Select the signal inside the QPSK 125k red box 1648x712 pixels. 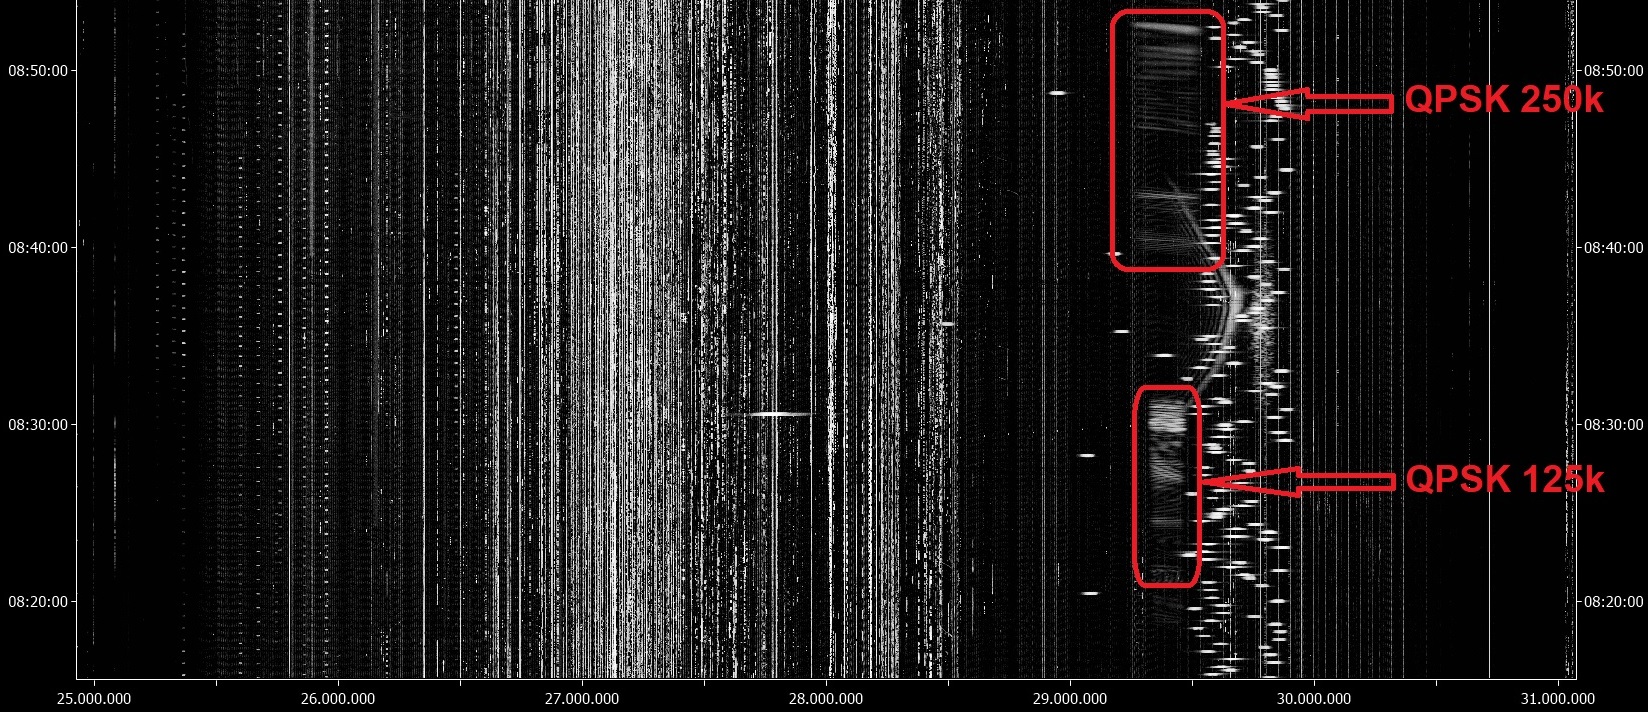1166,486
